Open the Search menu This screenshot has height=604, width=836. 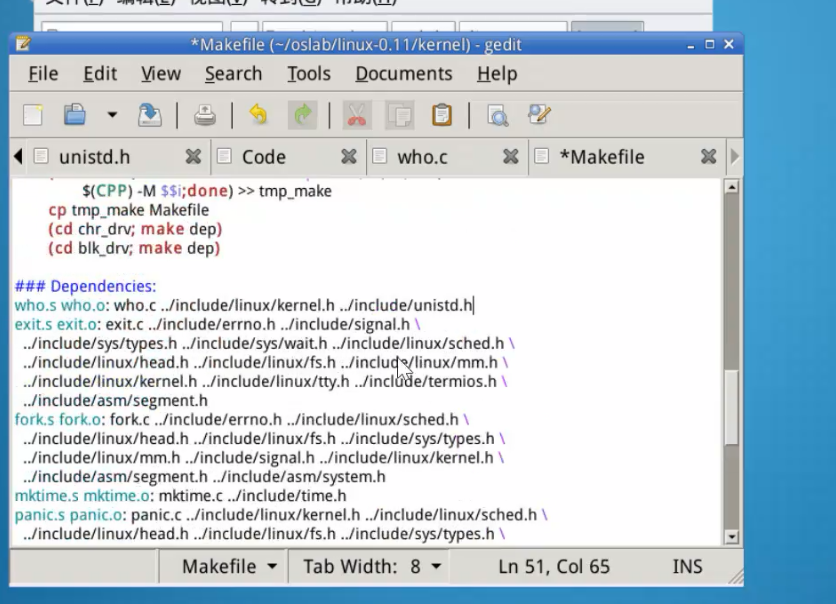[x=233, y=74]
